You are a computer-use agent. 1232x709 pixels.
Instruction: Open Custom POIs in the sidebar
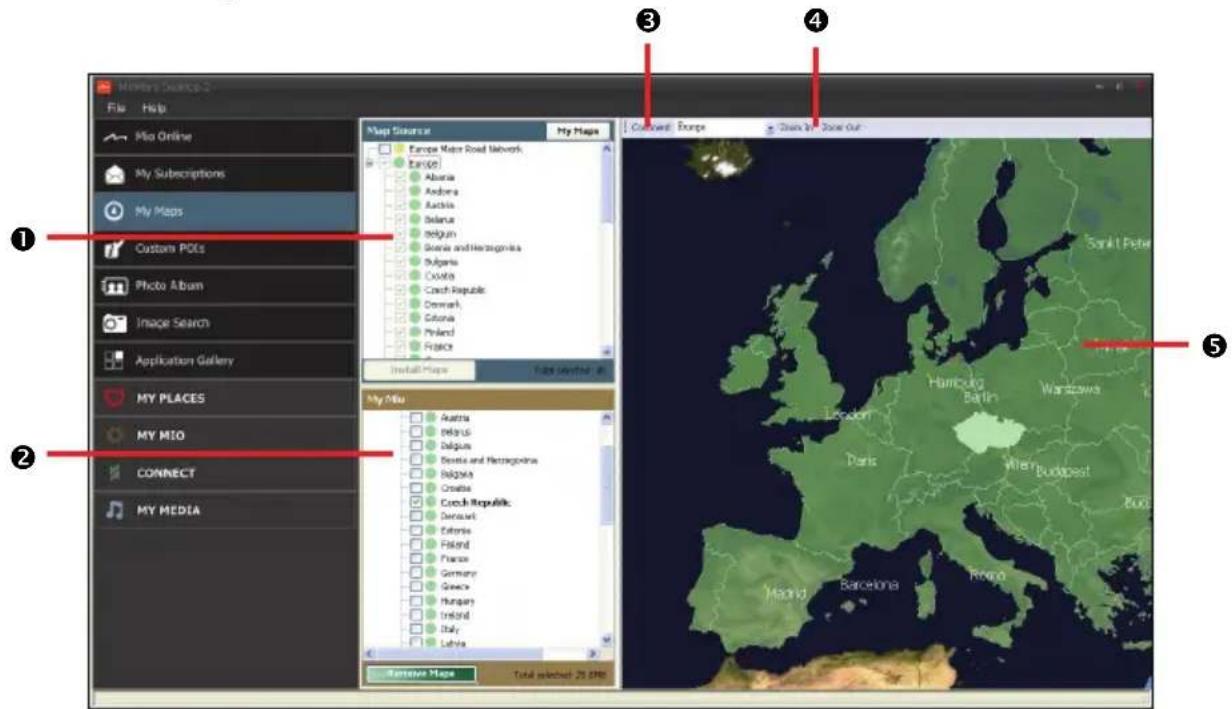click(226, 248)
